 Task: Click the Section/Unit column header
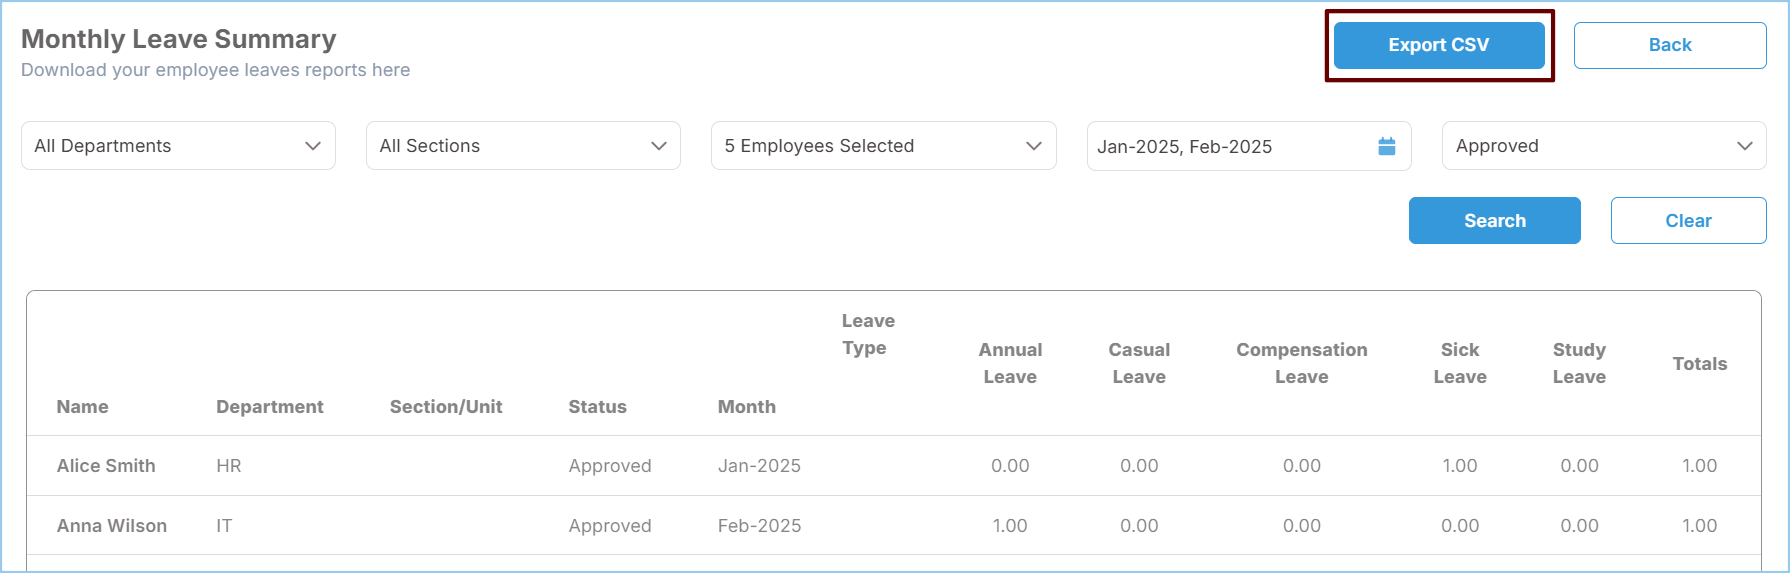point(446,407)
